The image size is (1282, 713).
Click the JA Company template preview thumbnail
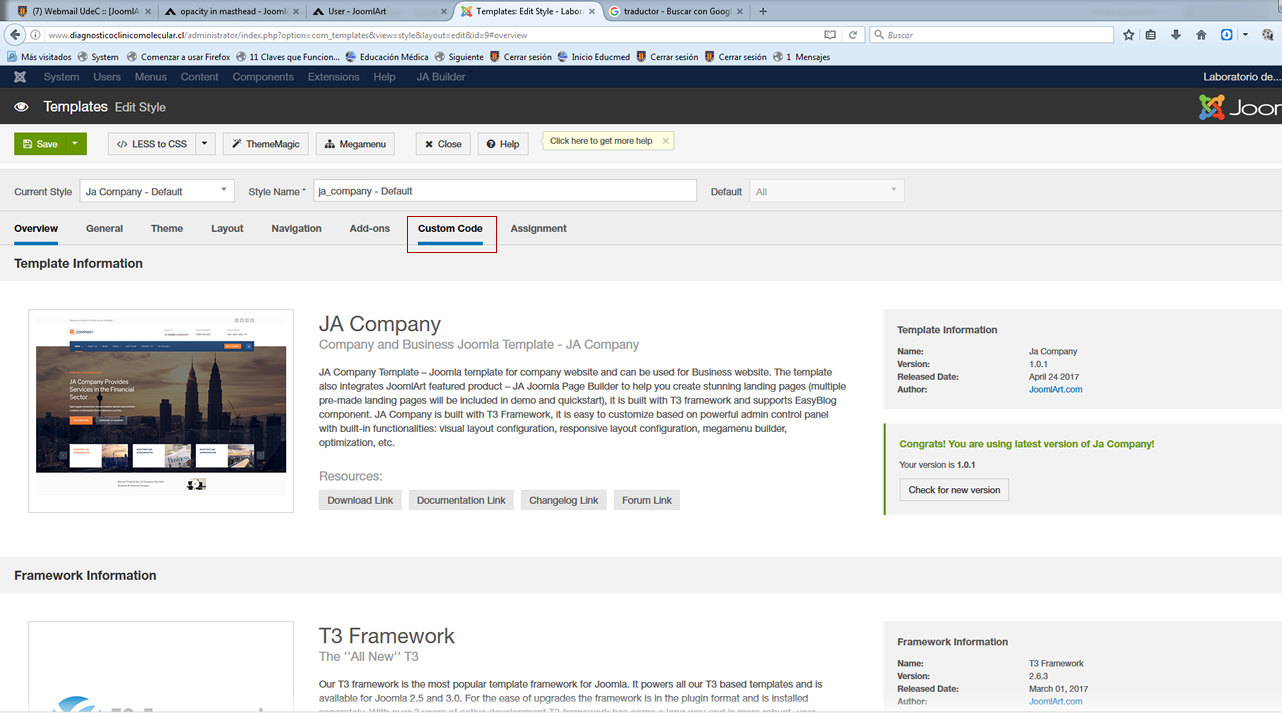[161, 410]
